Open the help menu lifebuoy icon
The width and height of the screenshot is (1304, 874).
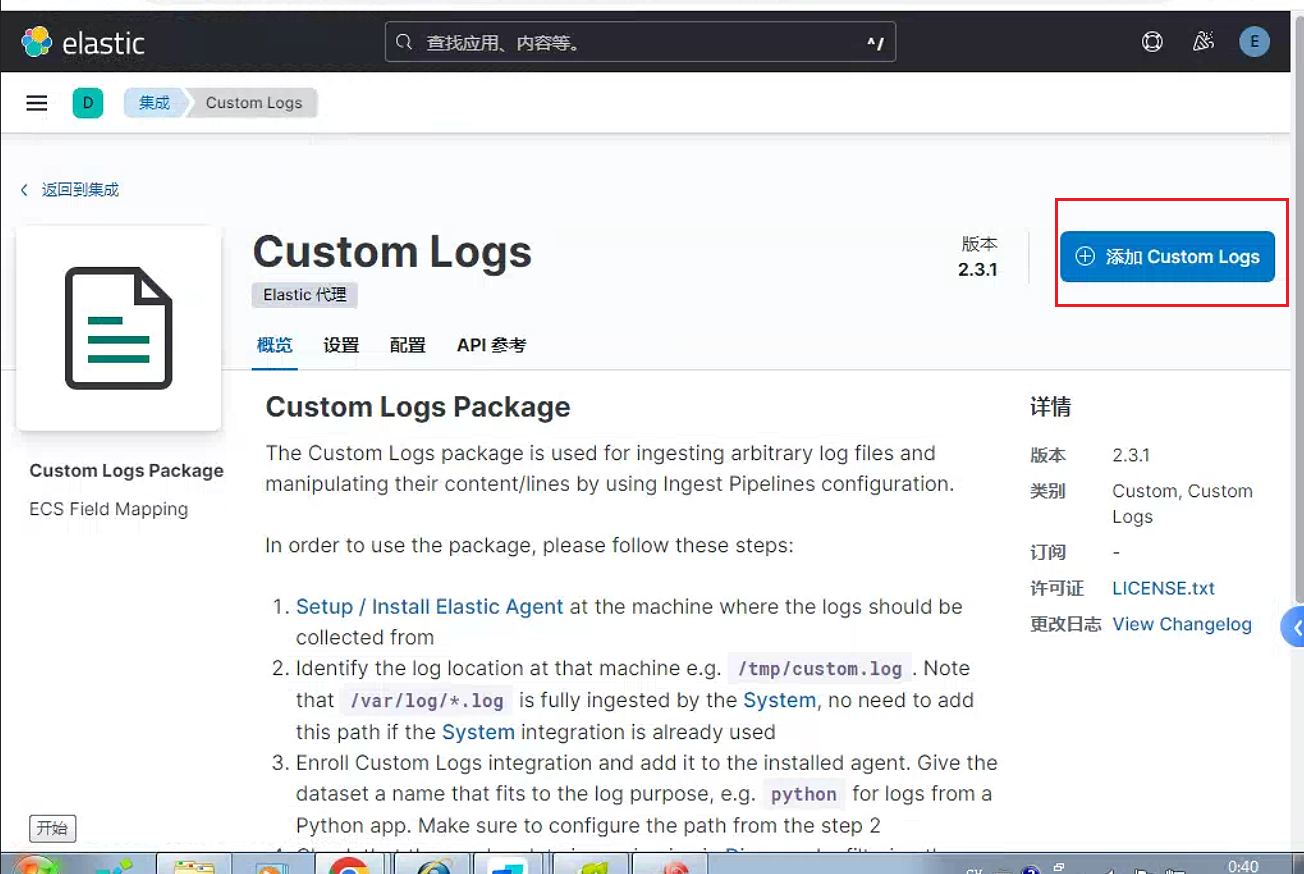[x=1152, y=42]
